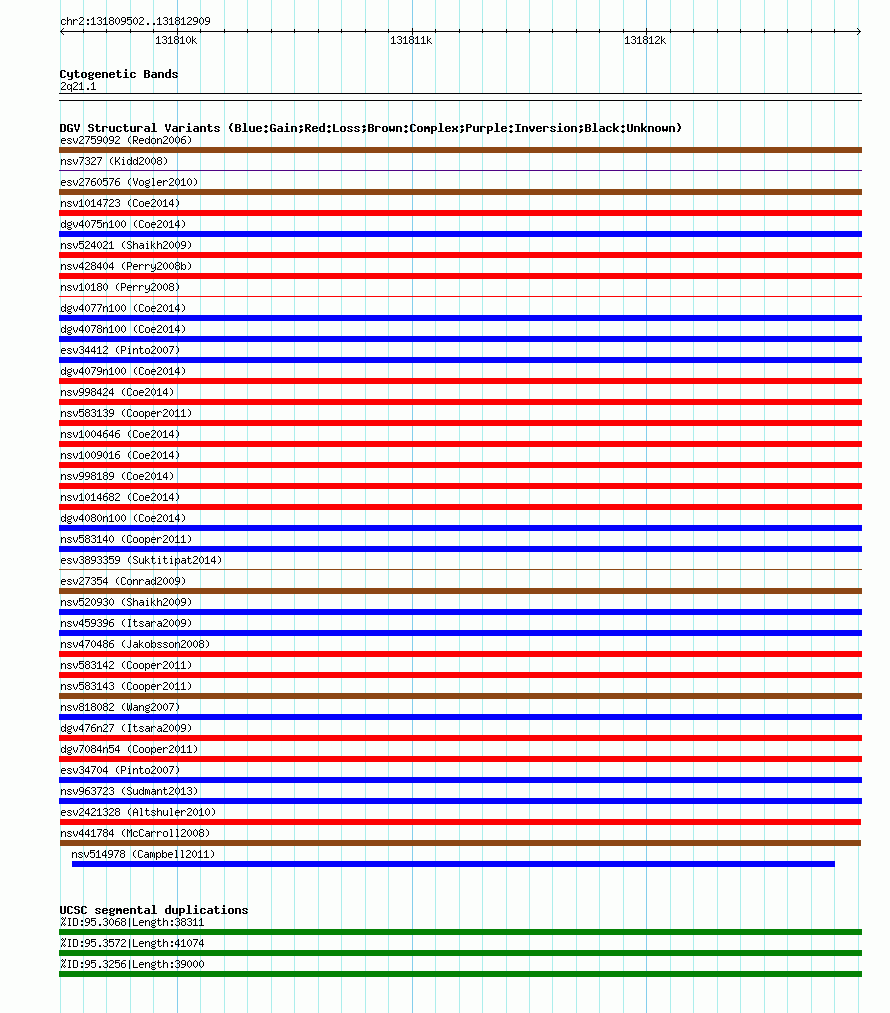
Task: Select esv27354 (Conrad2009) label
Action: pos(123,581)
